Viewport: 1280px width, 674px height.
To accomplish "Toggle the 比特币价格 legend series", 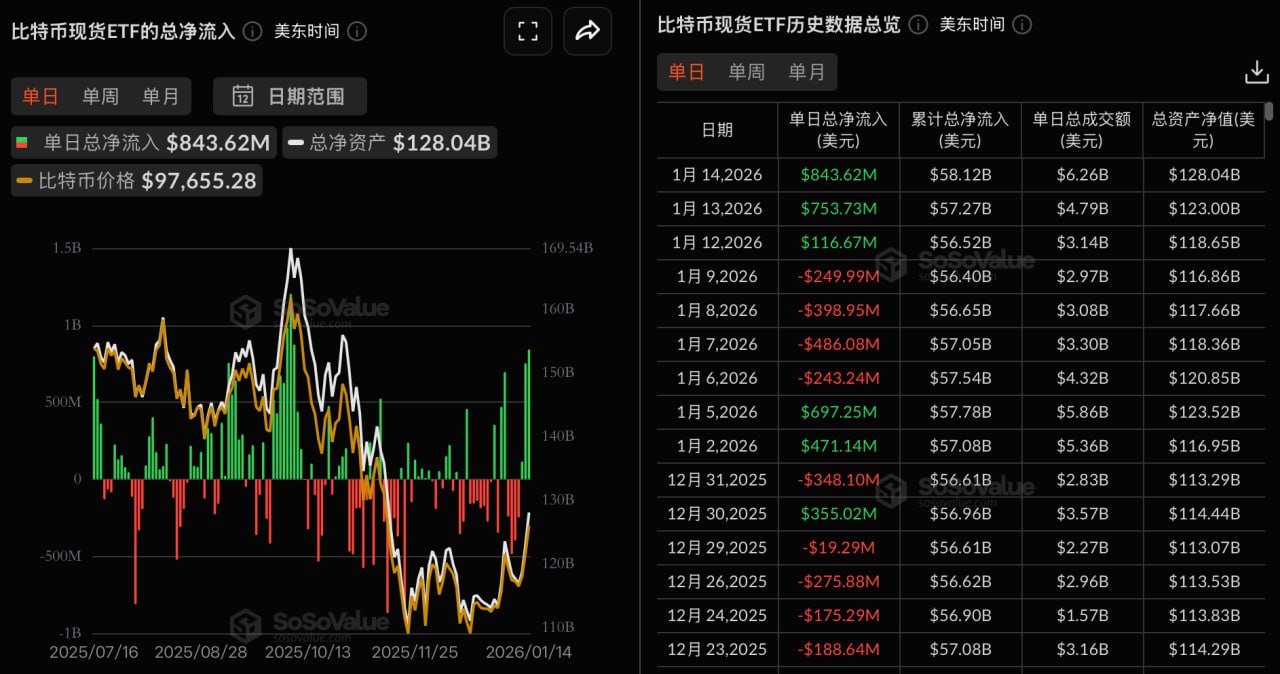I will (x=136, y=181).
